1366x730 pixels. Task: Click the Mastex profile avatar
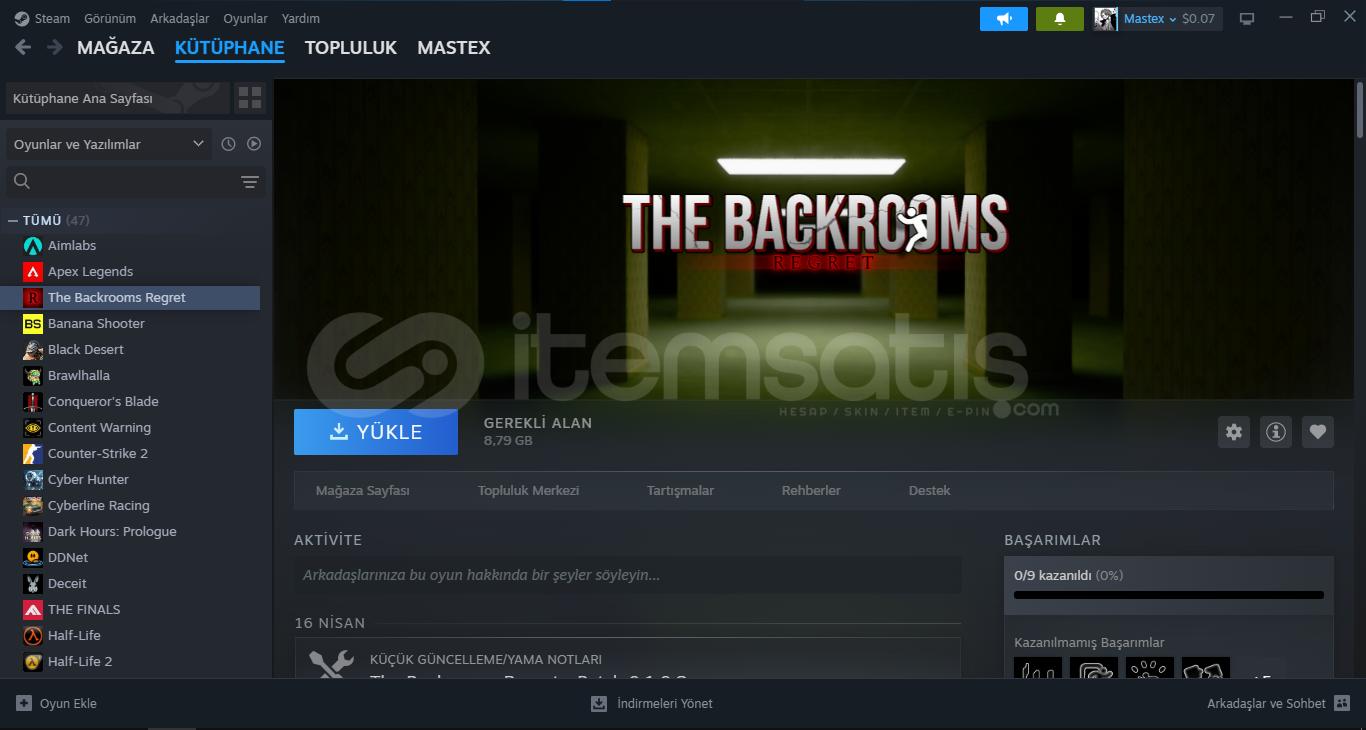click(1105, 19)
